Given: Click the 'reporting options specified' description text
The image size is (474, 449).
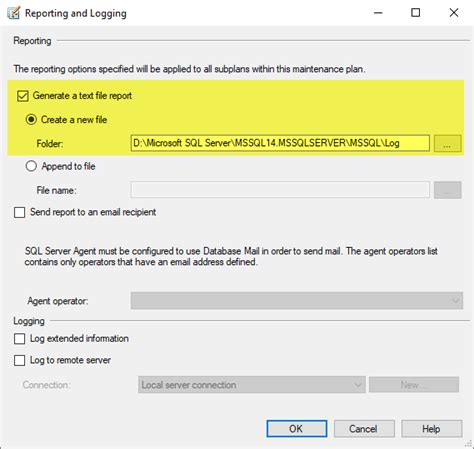Looking at the screenshot, I should 189,69.
